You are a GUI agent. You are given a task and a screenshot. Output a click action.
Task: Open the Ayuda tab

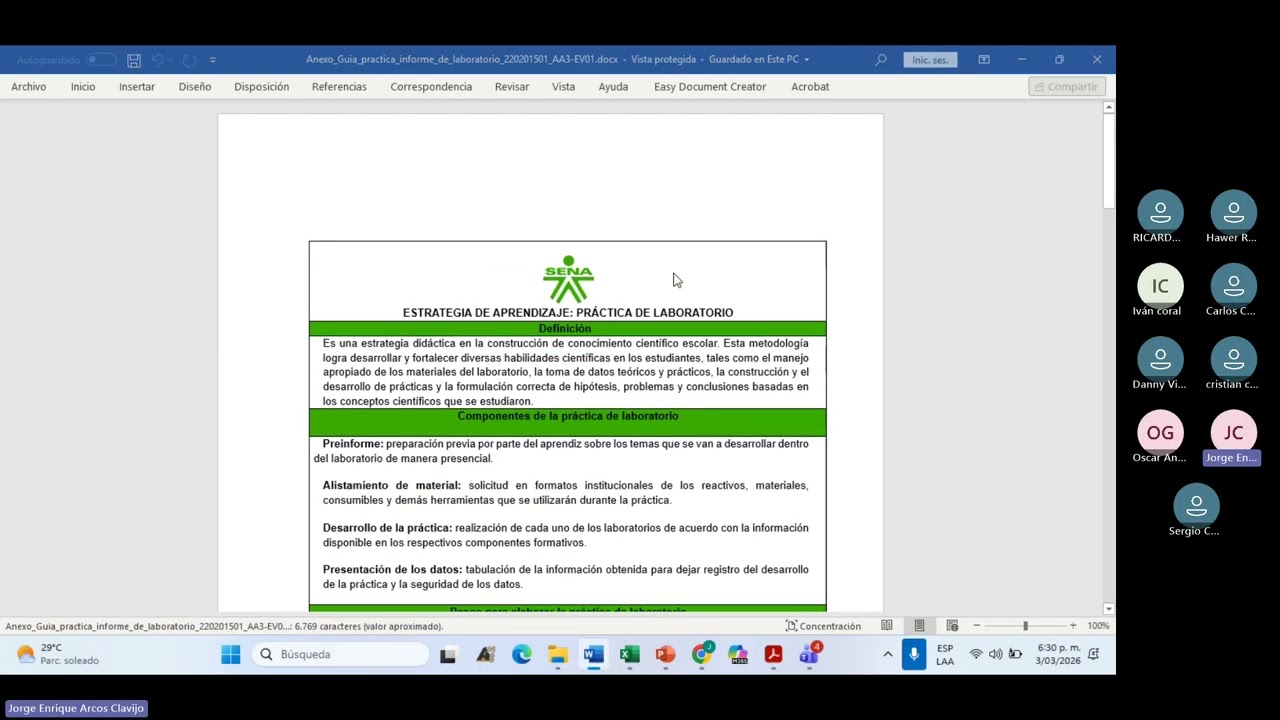613,87
